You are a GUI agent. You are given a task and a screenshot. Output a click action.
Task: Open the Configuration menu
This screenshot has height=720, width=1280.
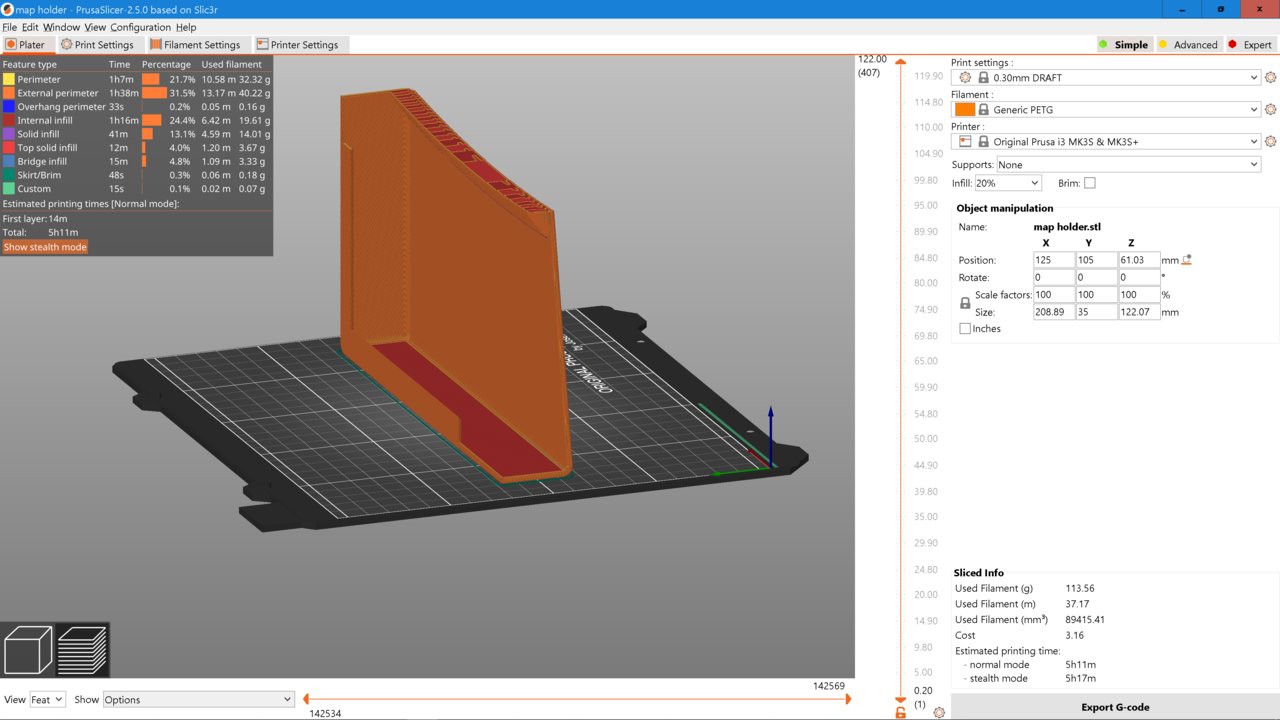[x=140, y=27]
